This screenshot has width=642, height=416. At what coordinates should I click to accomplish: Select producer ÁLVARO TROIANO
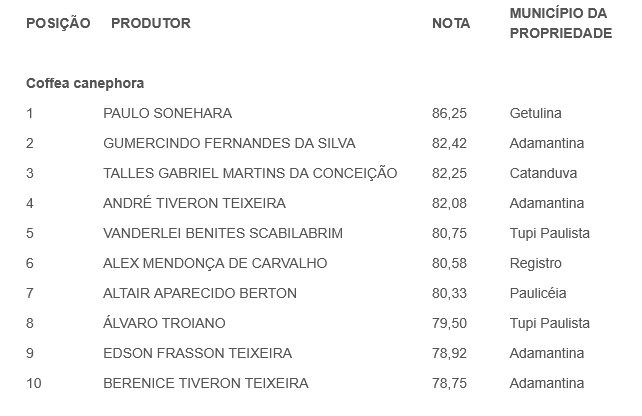click(x=164, y=323)
